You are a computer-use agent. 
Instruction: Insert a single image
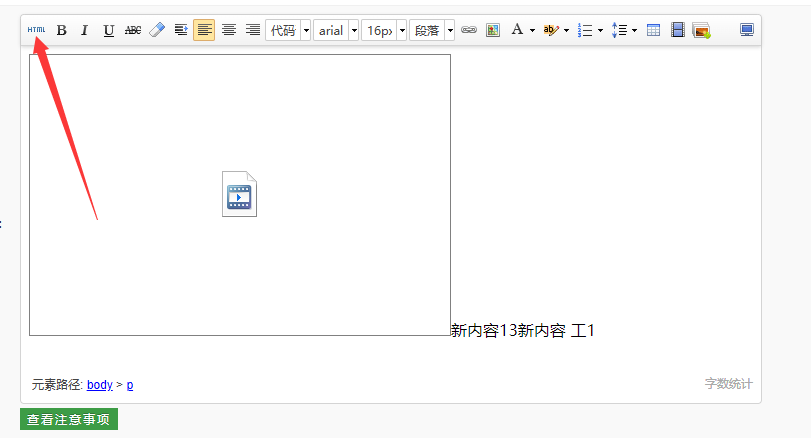493,31
